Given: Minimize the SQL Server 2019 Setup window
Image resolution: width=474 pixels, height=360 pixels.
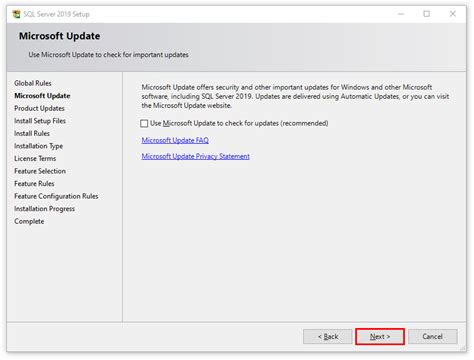Looking at the screenshot, I should (x=401, y=14).
